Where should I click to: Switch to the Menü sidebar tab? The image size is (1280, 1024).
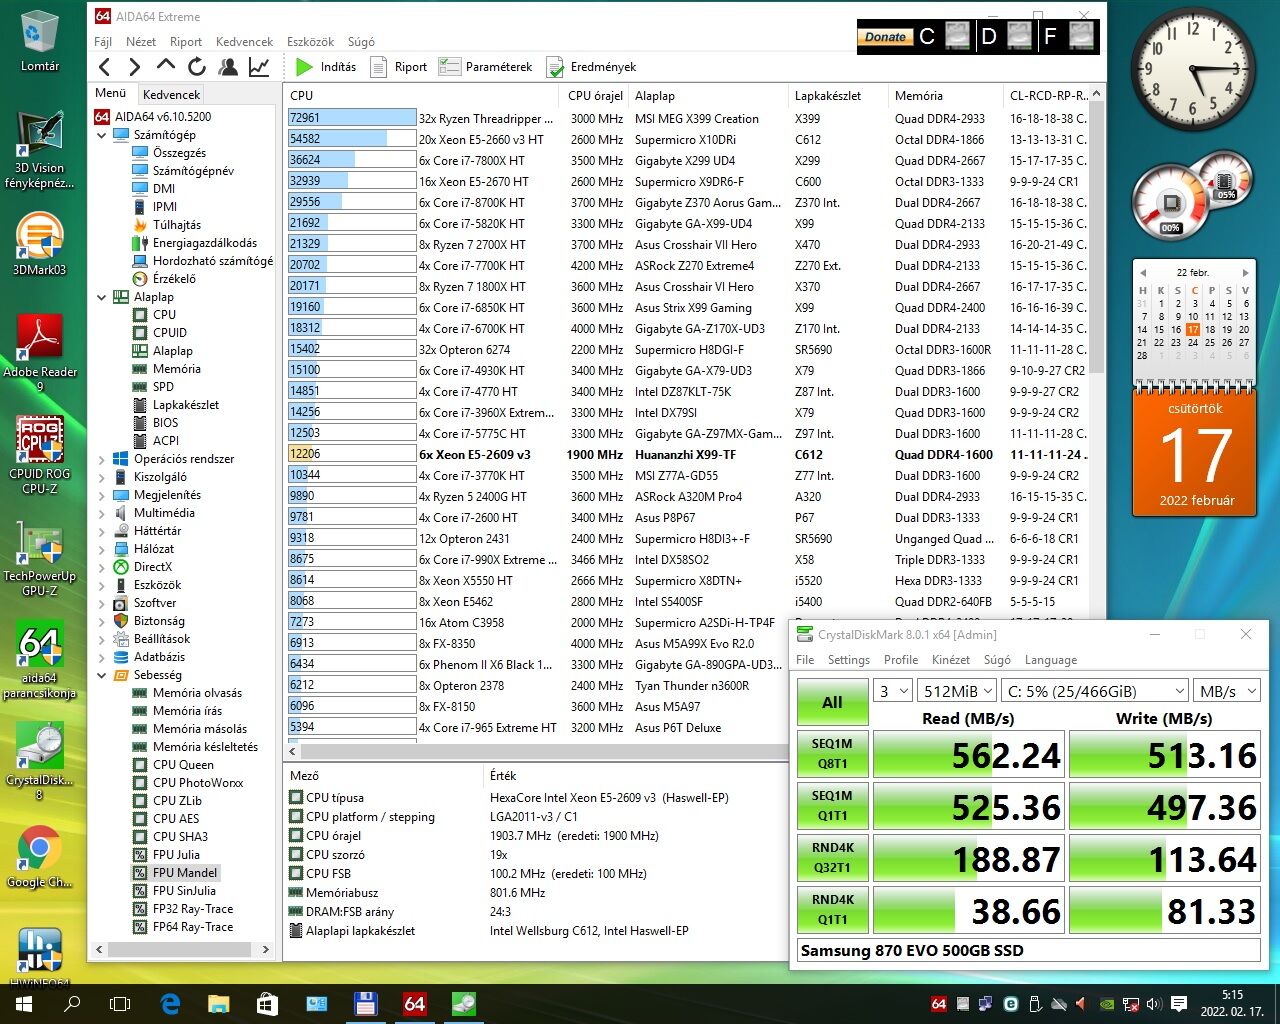pos(111,93)
